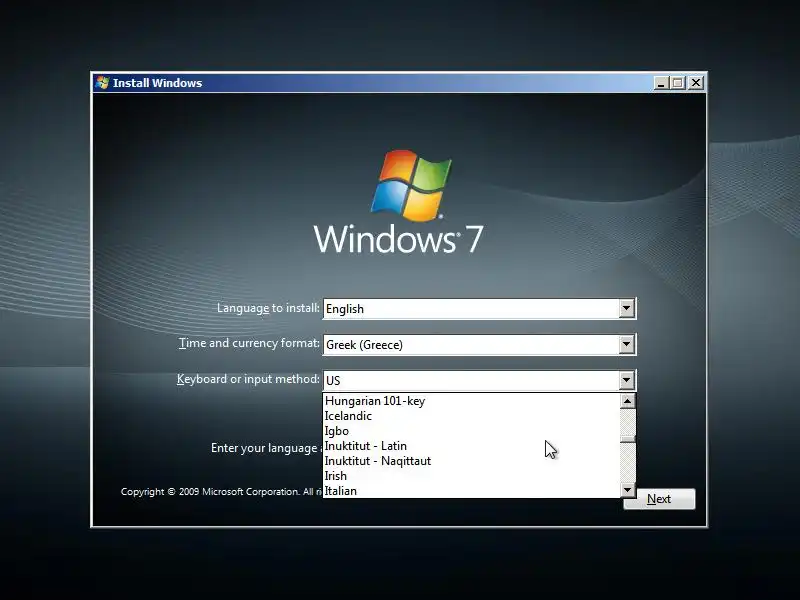Click the list scrollbar down arrow
Viewport: 800px width, 600px height.
628,490
